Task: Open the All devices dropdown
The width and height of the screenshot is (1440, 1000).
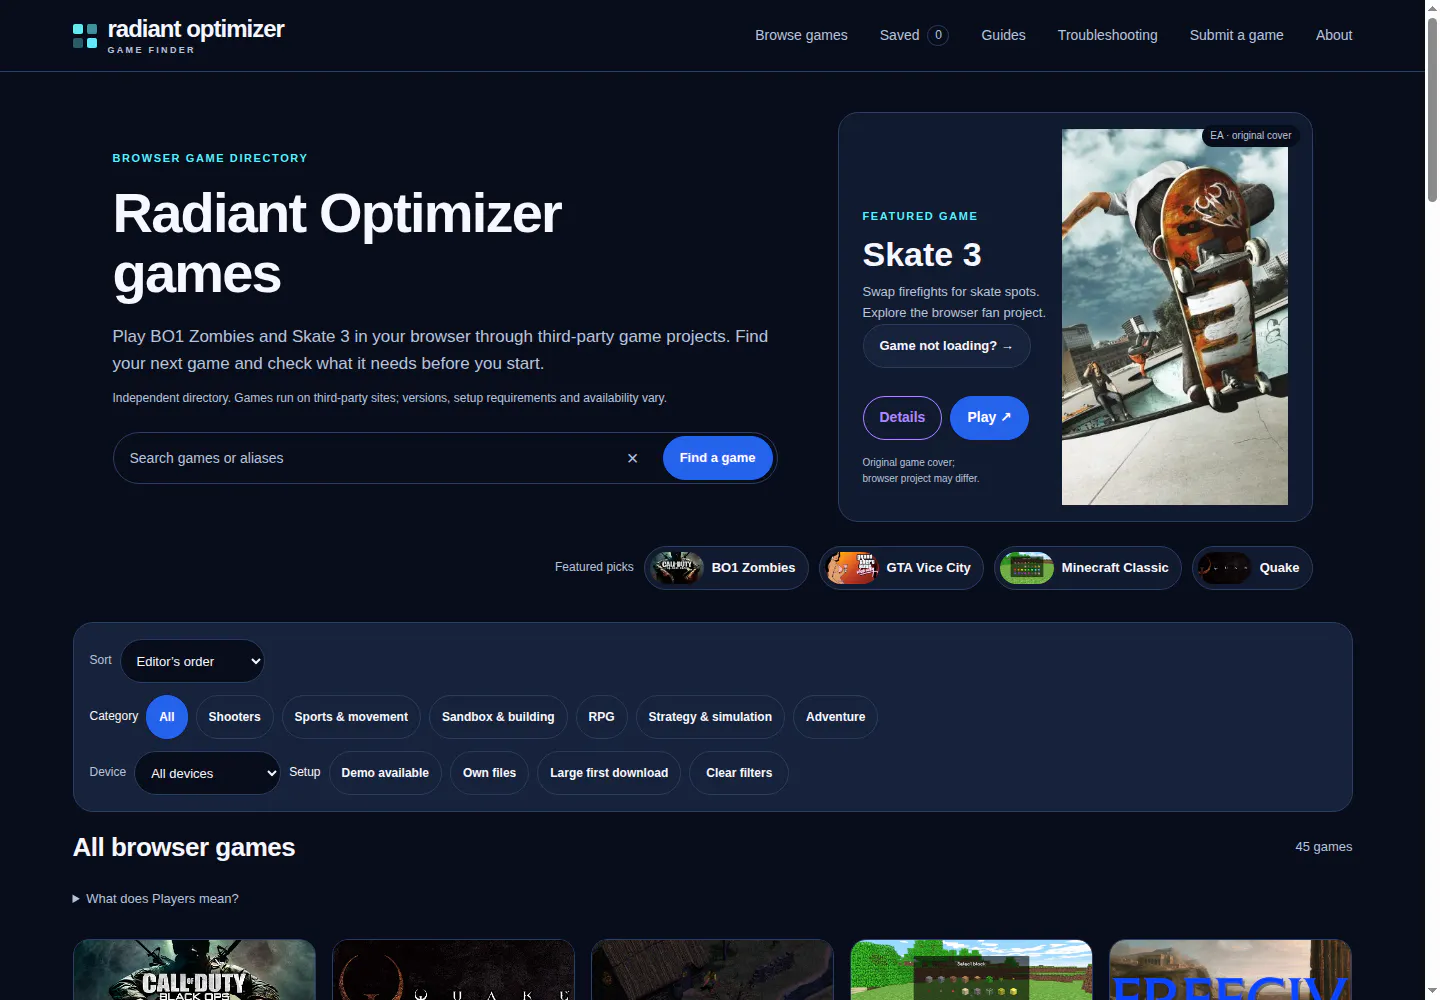Action: tap(207, 773)
